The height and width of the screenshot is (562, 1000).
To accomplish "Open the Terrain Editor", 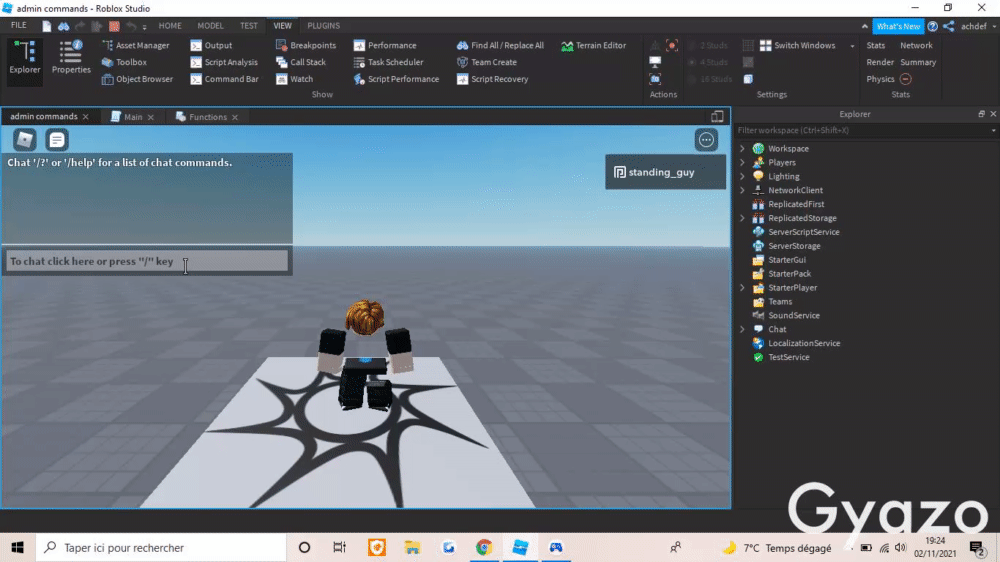I will click(x=594, y=45).
